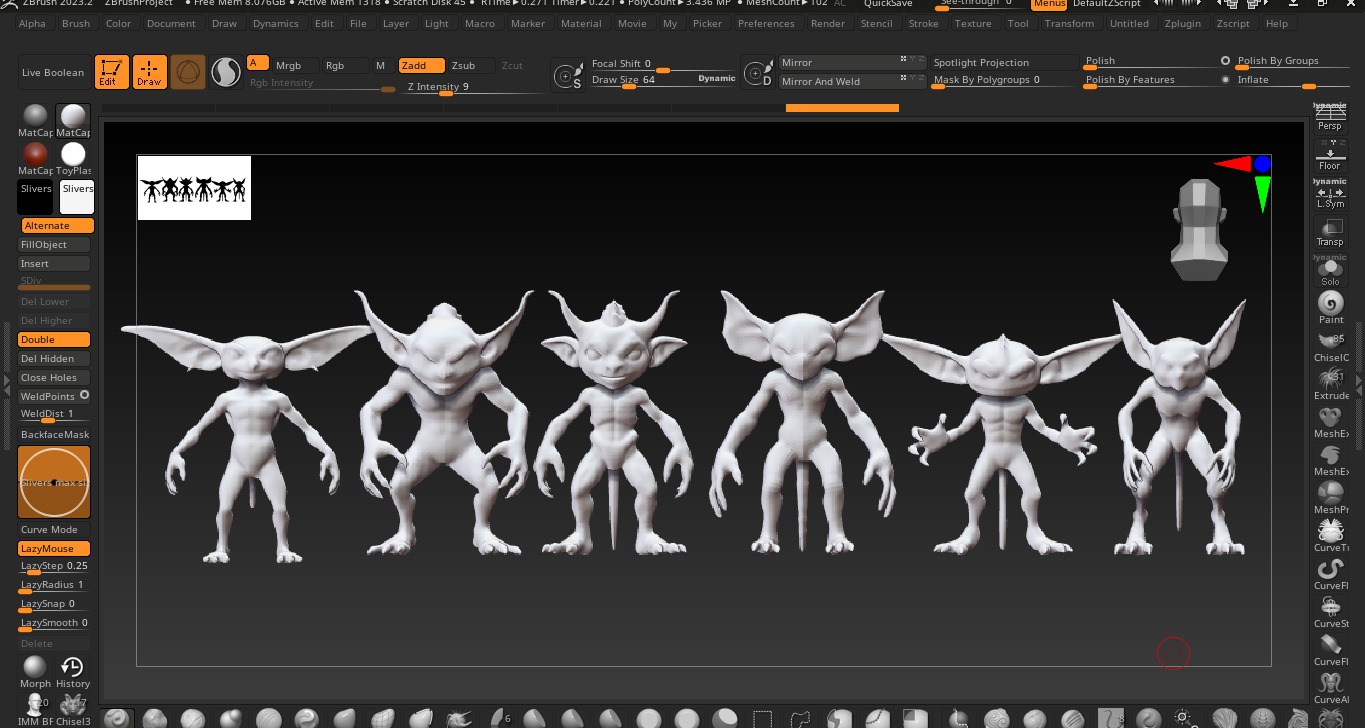Viewport: 1365px width, 728px height.
Task: Select the gray MatCap material sphere
Action: coord(35,121)
